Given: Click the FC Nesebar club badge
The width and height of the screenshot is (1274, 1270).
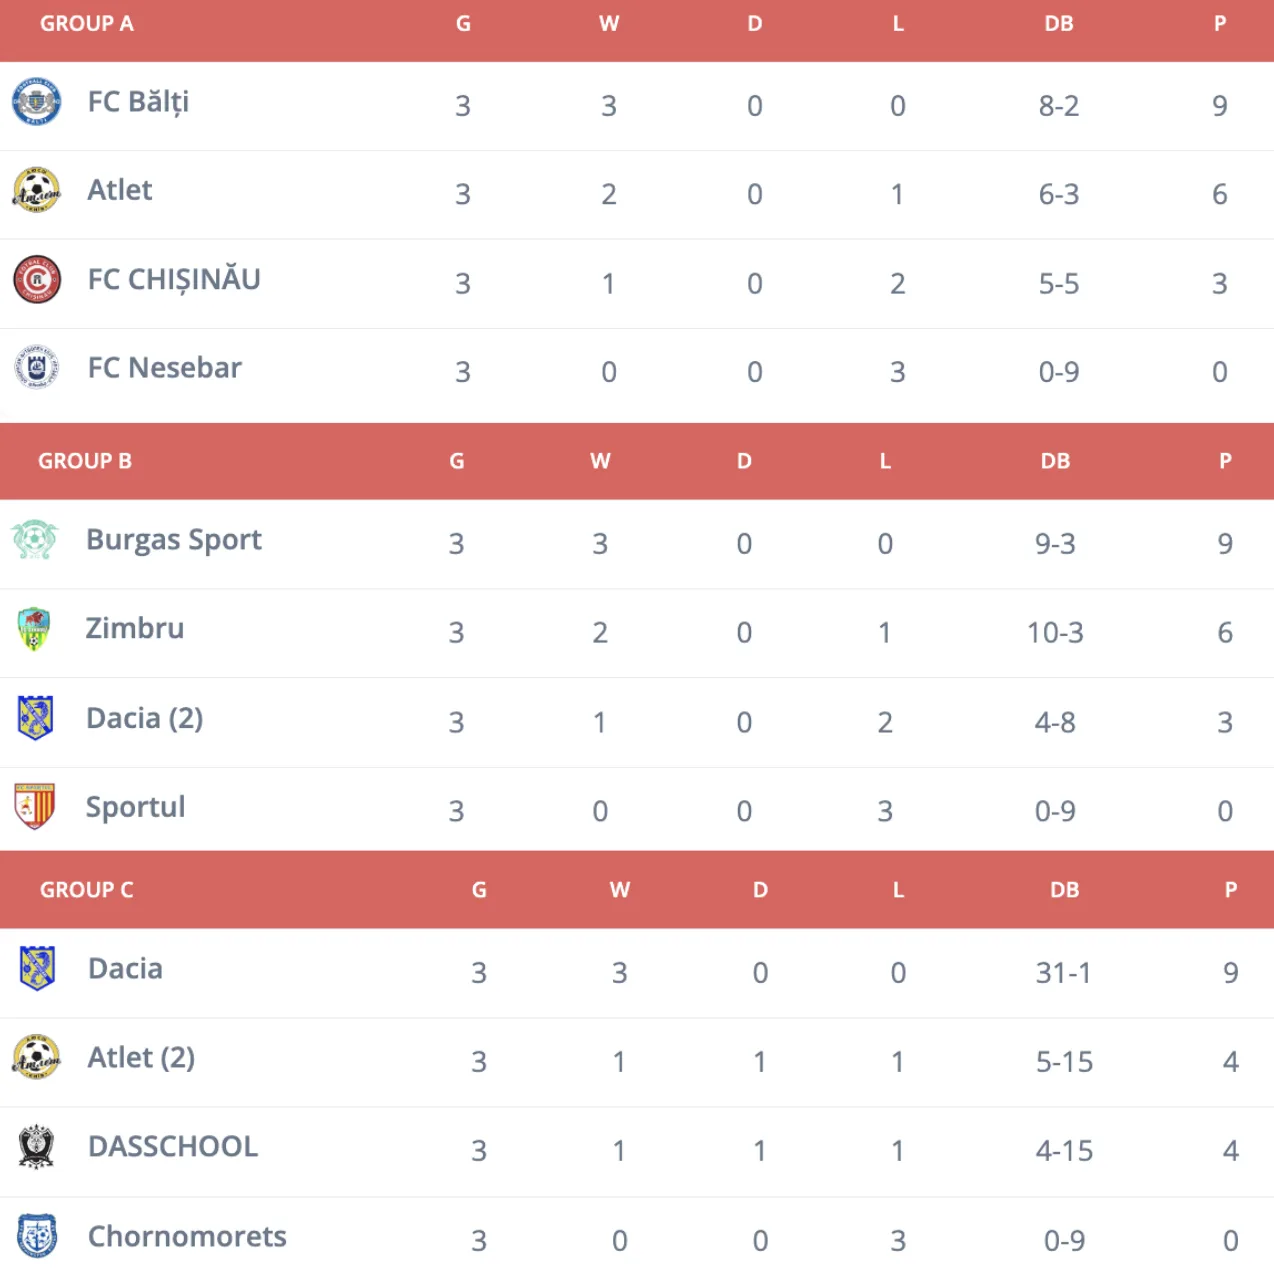Looking at the screenshot, I should [36, 368].
